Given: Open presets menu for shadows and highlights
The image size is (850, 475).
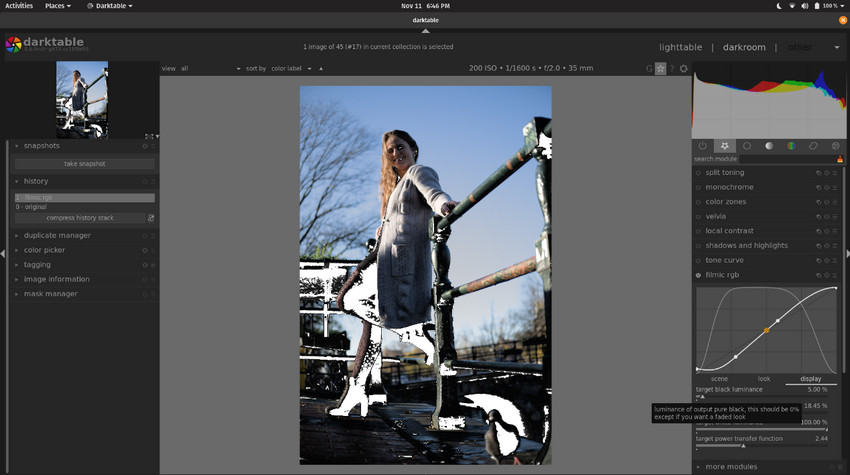Looking at the screenshot, I should tap(835, 246).
